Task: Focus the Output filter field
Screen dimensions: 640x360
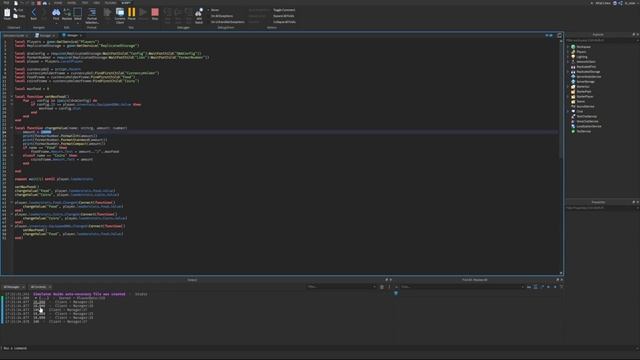Action: [x=342, y=287]
